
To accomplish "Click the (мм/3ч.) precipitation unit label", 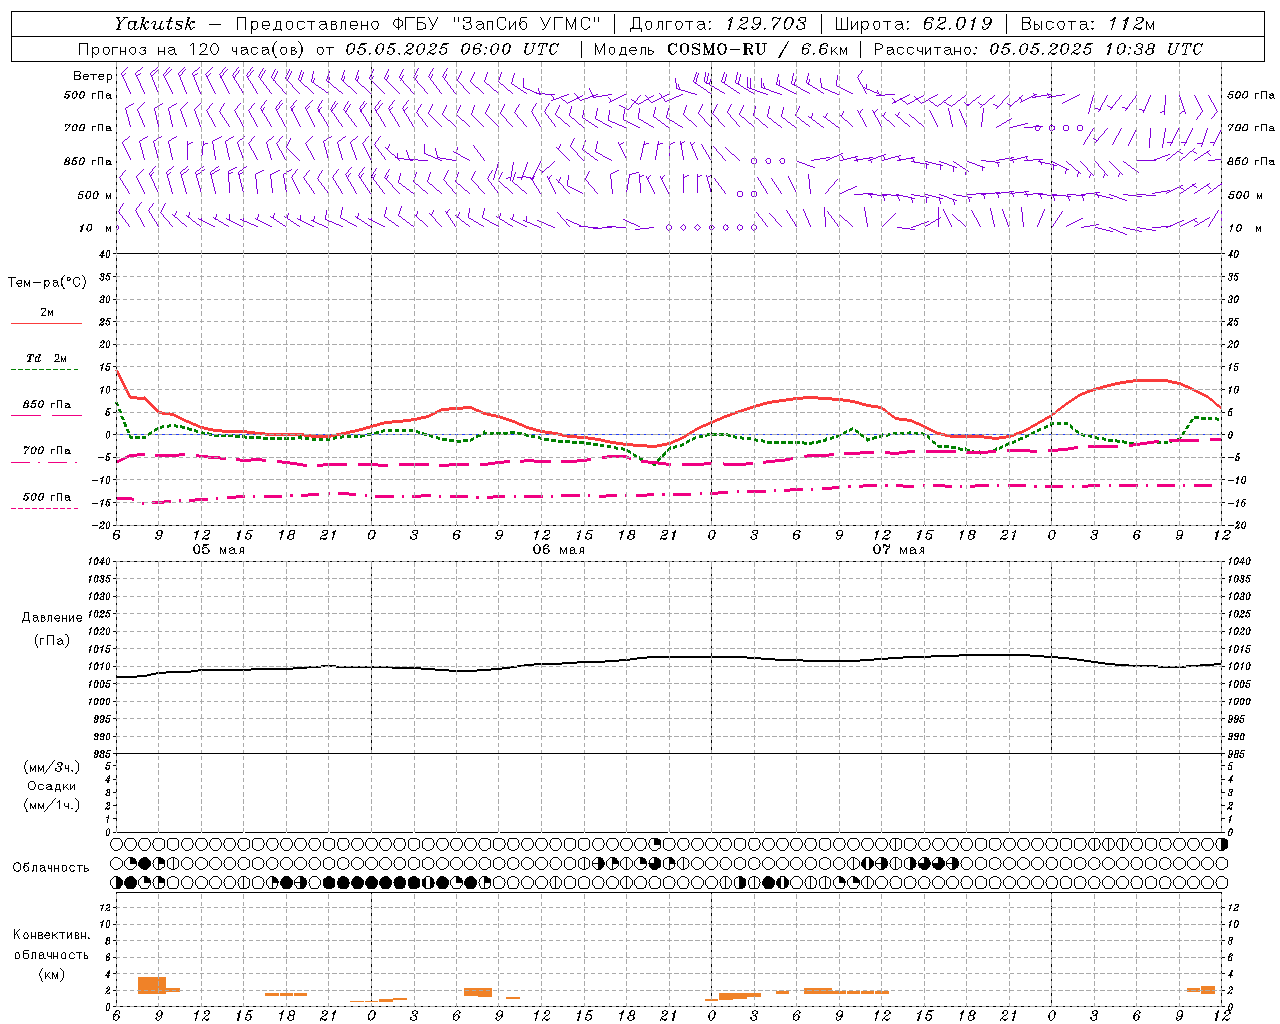I will point(52,767).
